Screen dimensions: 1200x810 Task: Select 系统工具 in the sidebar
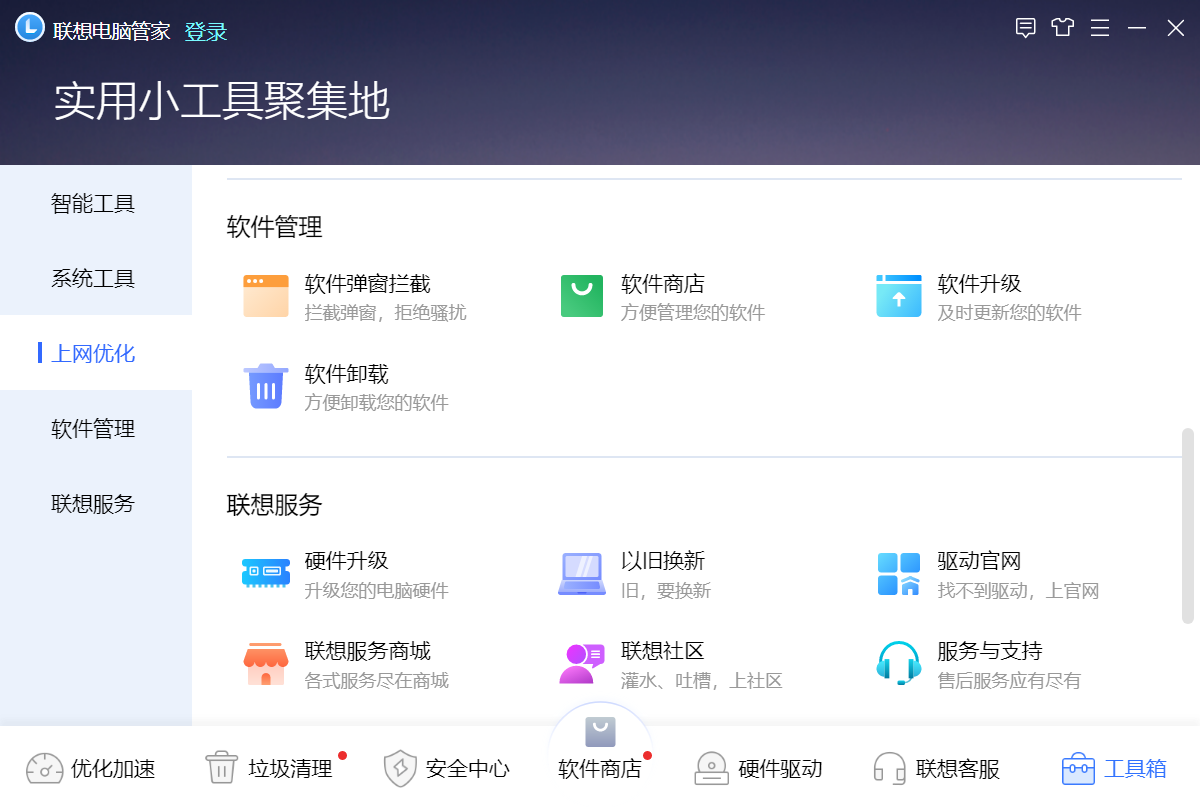click(96, 278)
